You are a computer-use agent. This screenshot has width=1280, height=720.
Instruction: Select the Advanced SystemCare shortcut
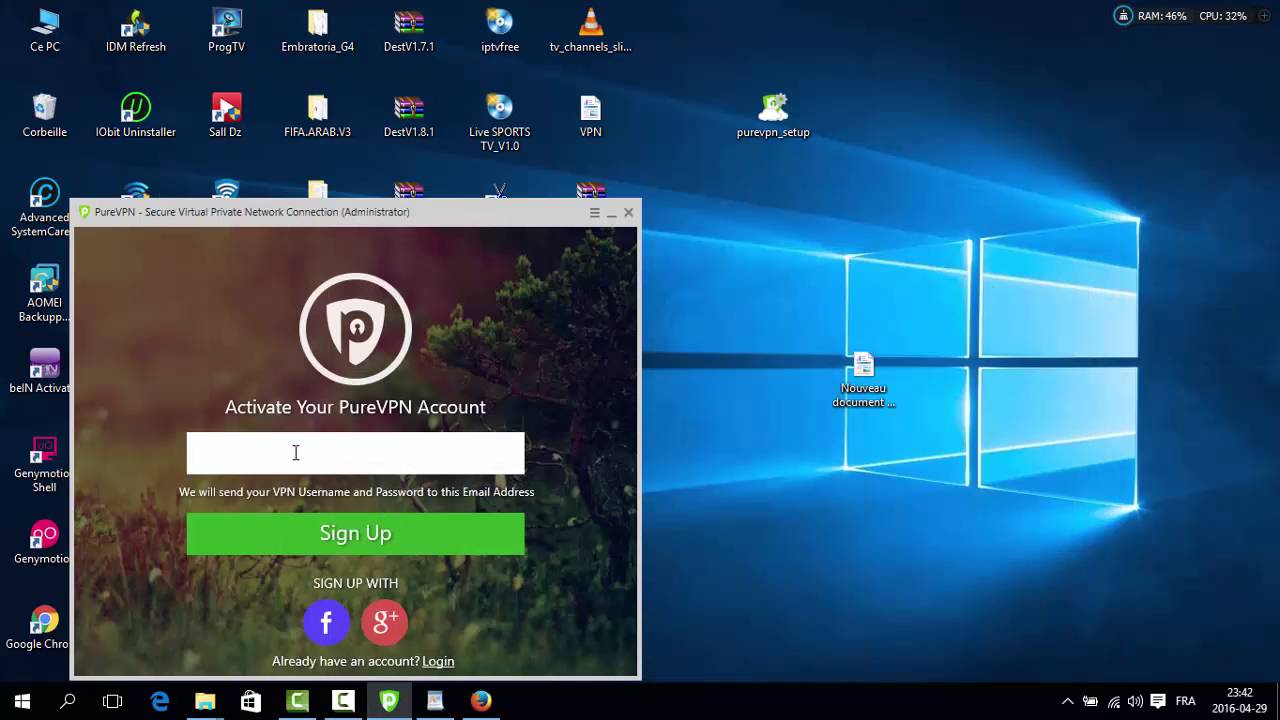tap(42, 207)
